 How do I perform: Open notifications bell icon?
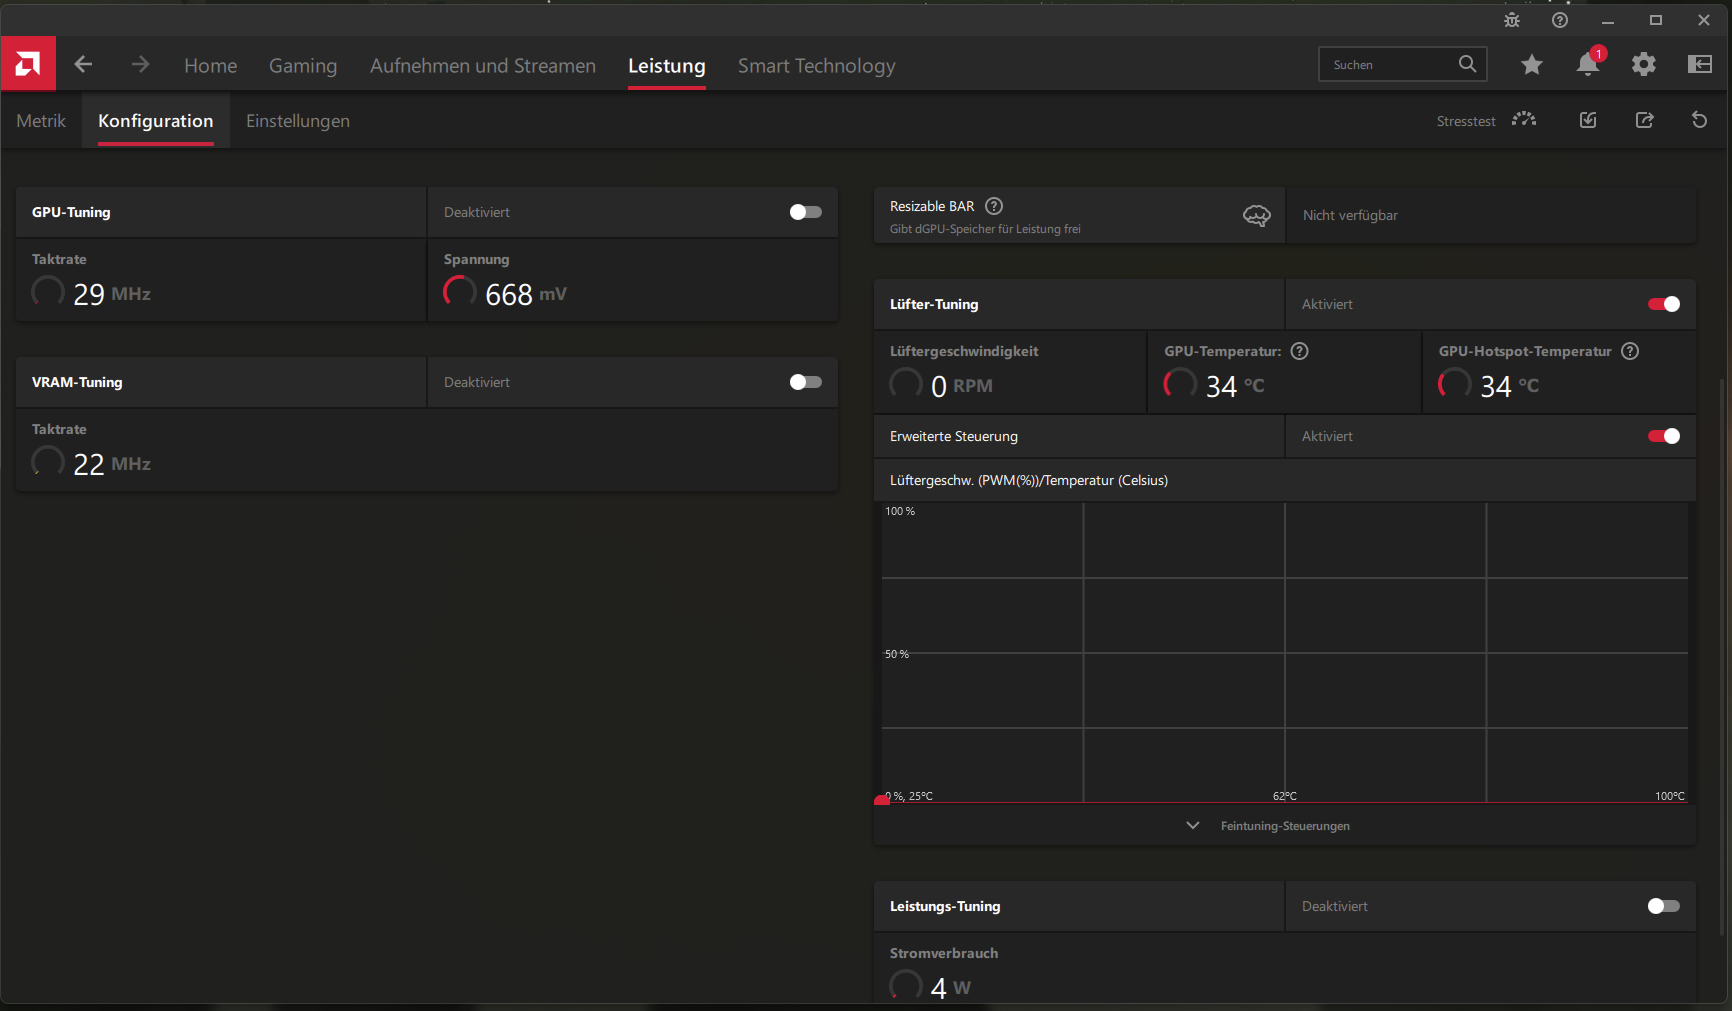[x=1588, y=64]
